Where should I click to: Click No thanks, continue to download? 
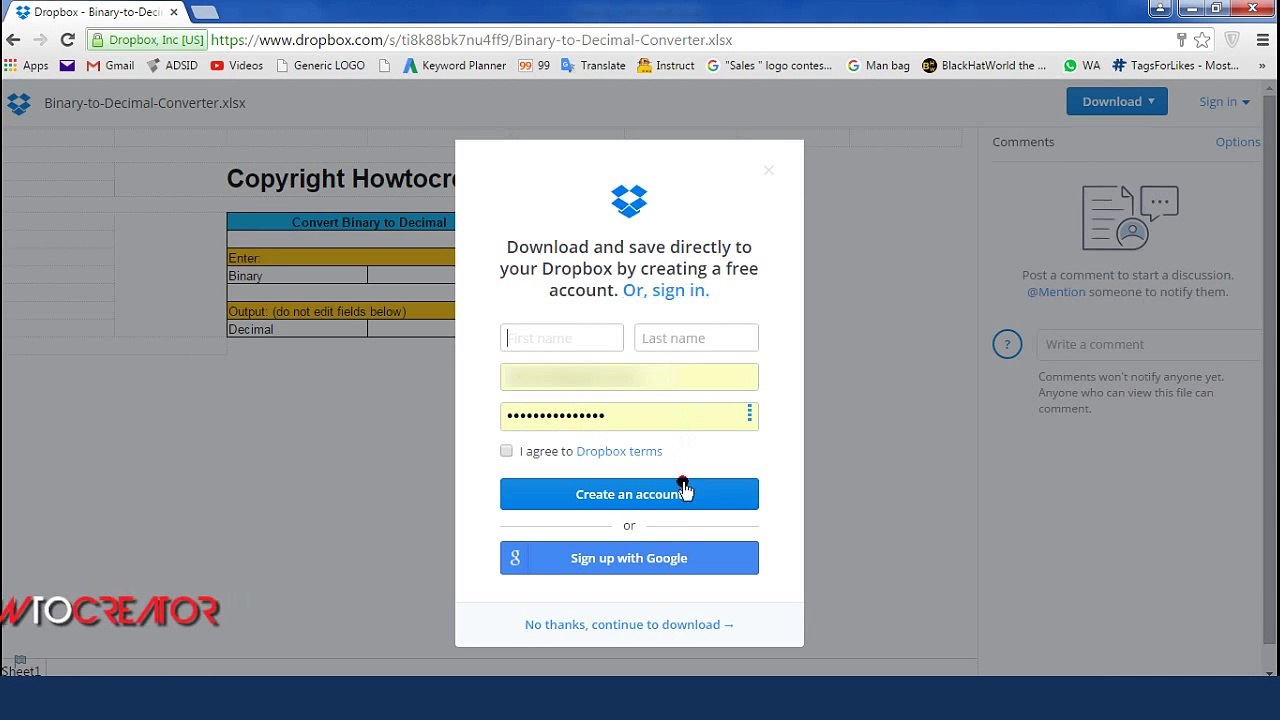click(x=629, y=624)
